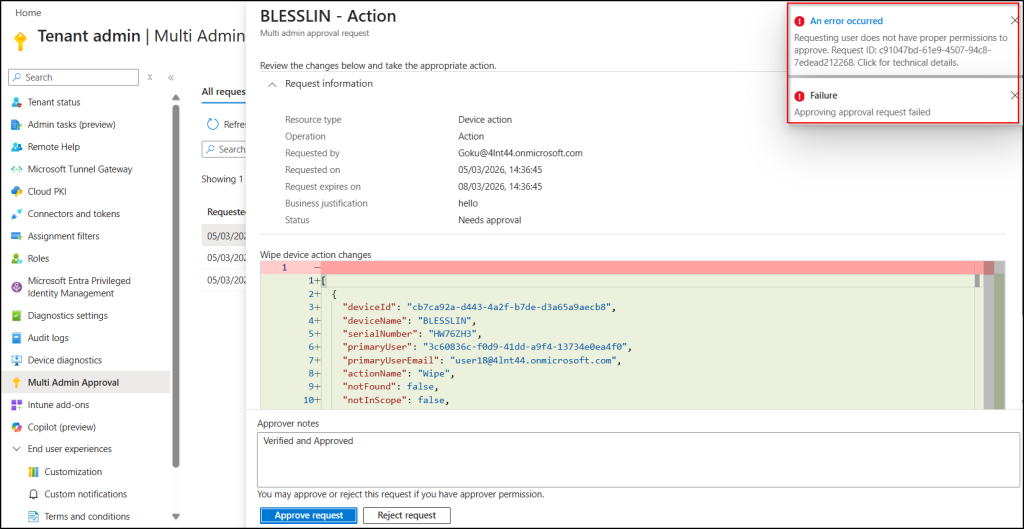Screen dimensions: 1024x529
Task: Click the primaryUserEmail line in the diff
Action: [482, 360]
